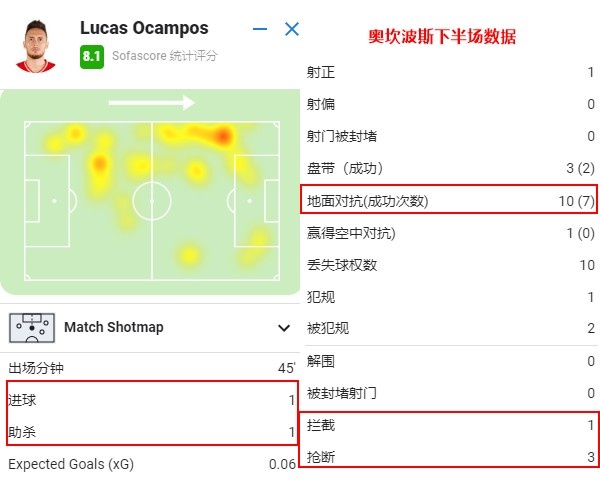Click Lucas Ocampos player avatar photo

[x=37, y=44]
